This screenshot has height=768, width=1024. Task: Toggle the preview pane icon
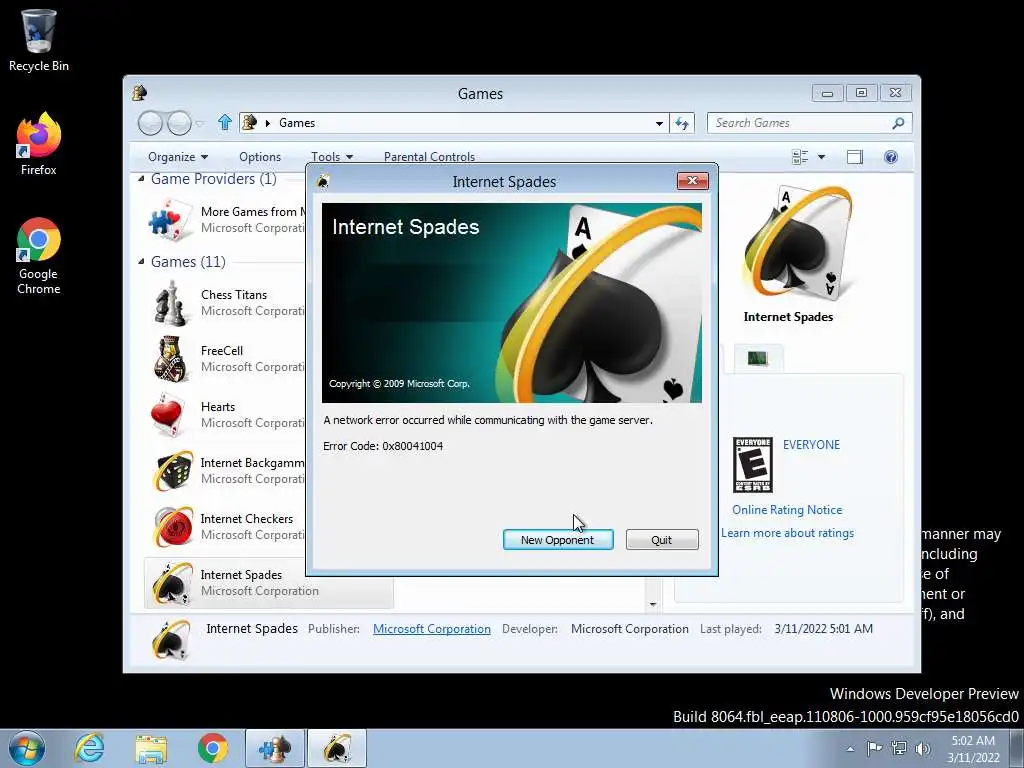tap(855, 157)
